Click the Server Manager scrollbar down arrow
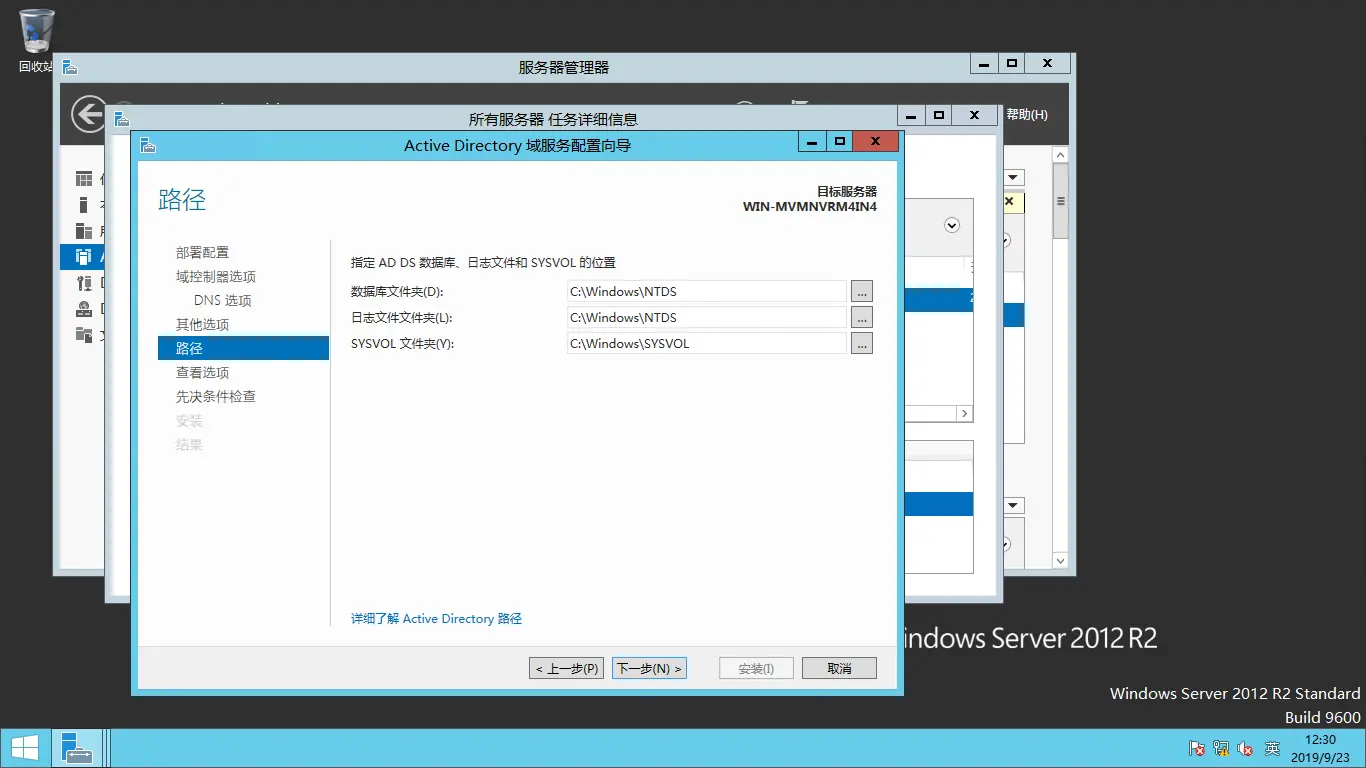Viewport: 1366px width, 768px height. click(x=1060, y=559)
